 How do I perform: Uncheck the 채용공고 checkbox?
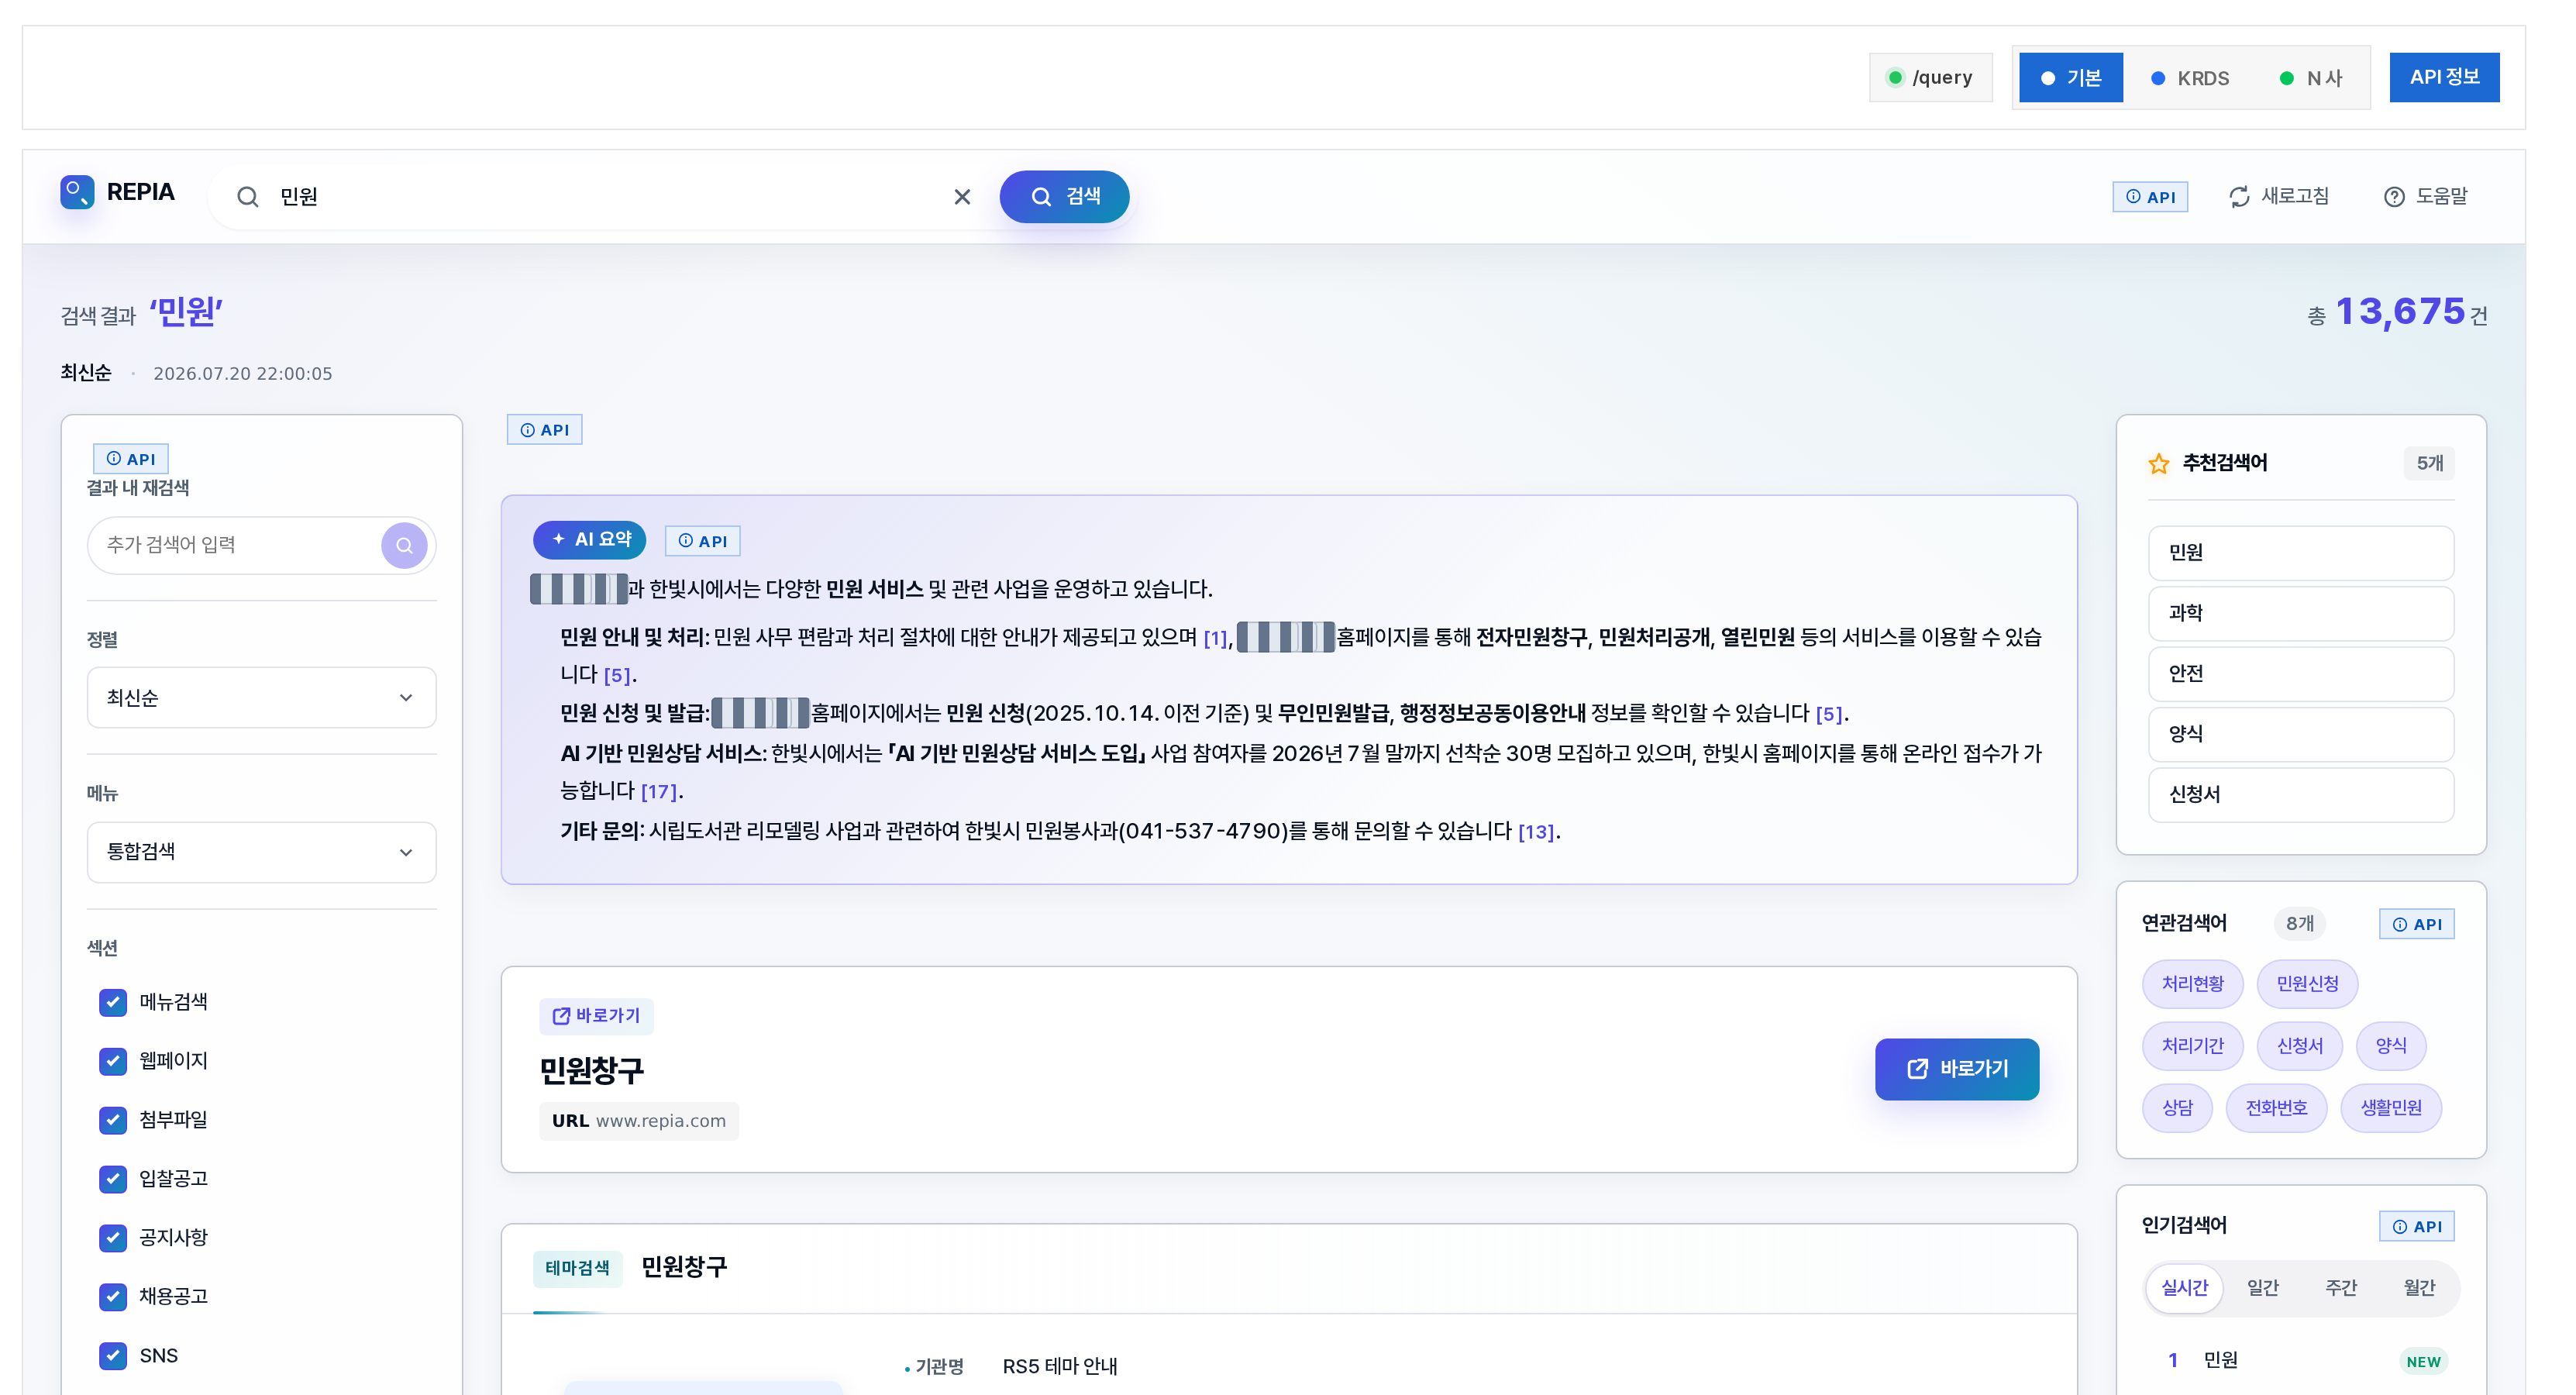(x=113, y=1297)
